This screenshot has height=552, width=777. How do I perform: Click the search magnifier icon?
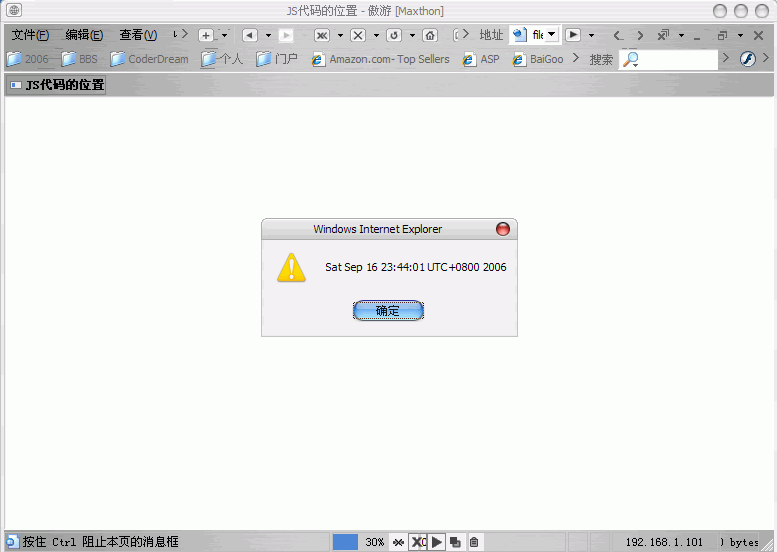click(630, 59)
